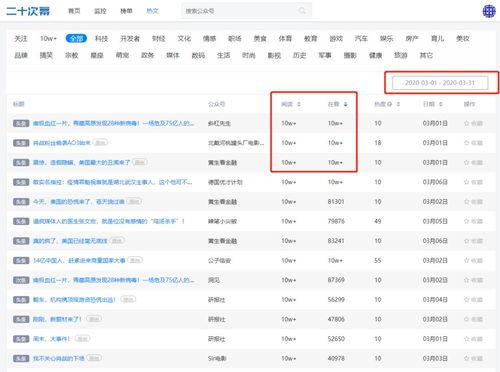Open the article starting with 14亿中国人
Image resolution: width=500 pixels, height=372 pixels.
(x=79, y=261)
